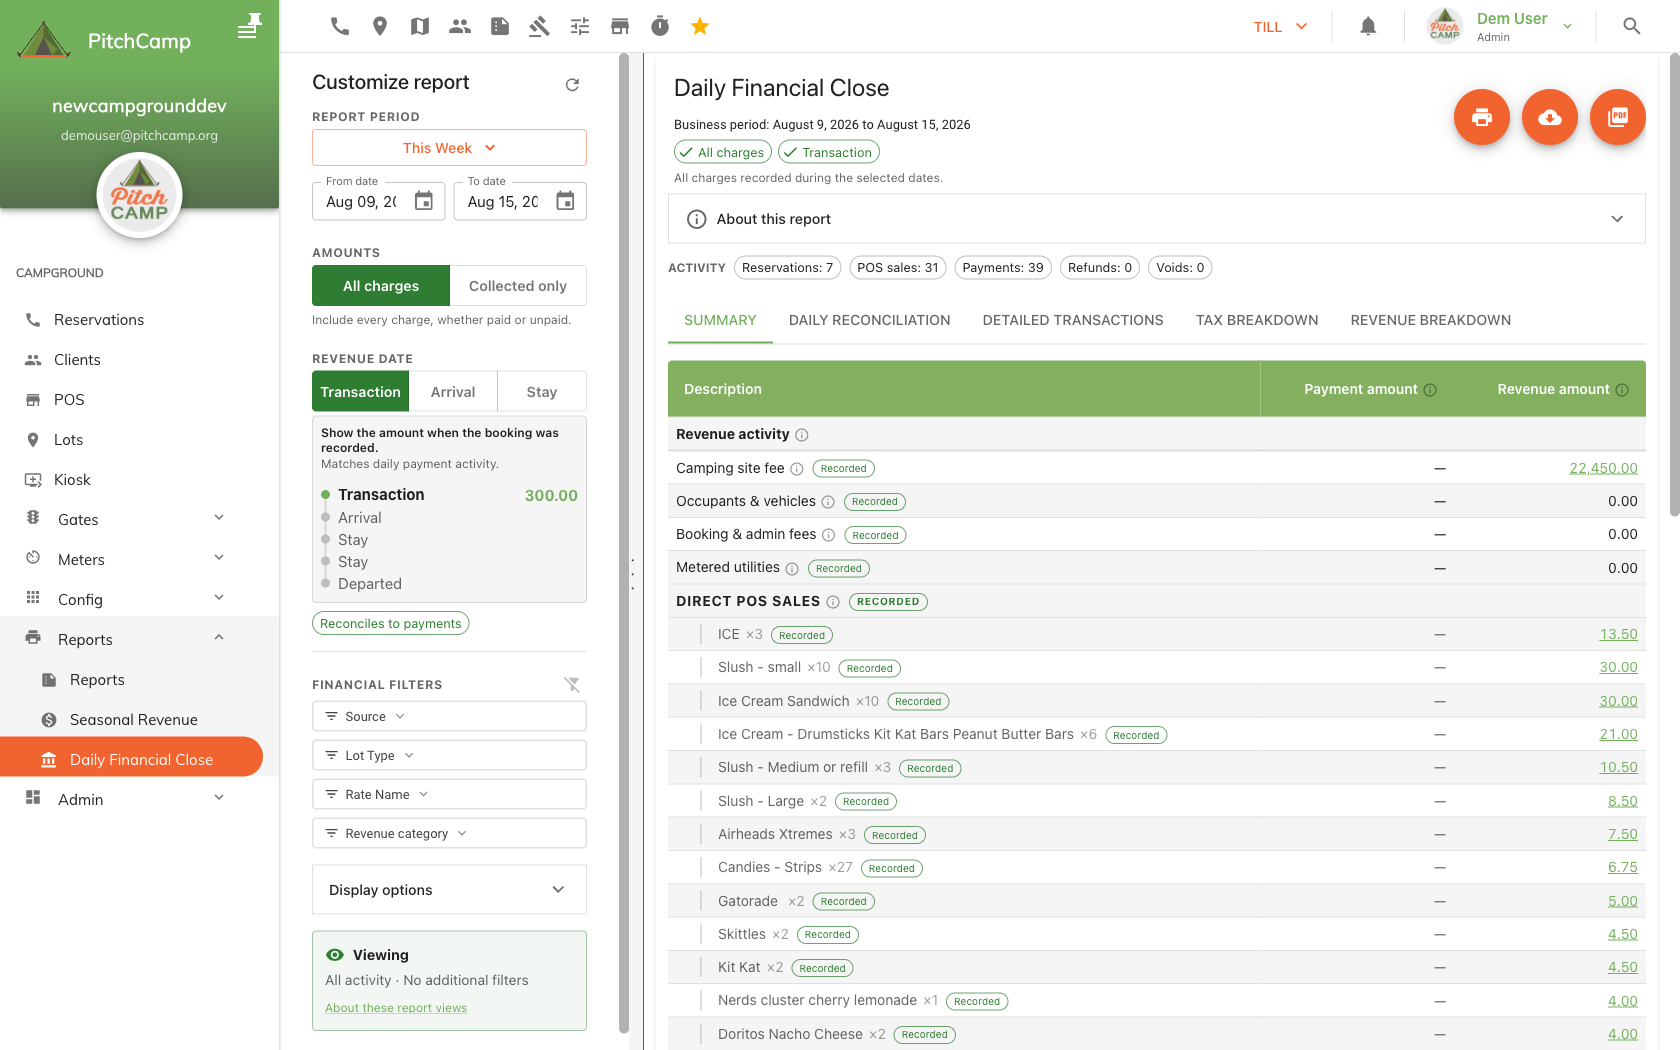Open the Dem User account menu
Screen dimensions: 1680x1050
pos(1500,27)
